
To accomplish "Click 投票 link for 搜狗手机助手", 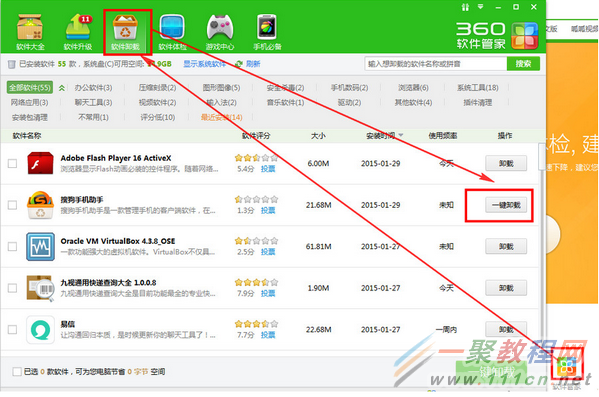I will pos(268,210).
